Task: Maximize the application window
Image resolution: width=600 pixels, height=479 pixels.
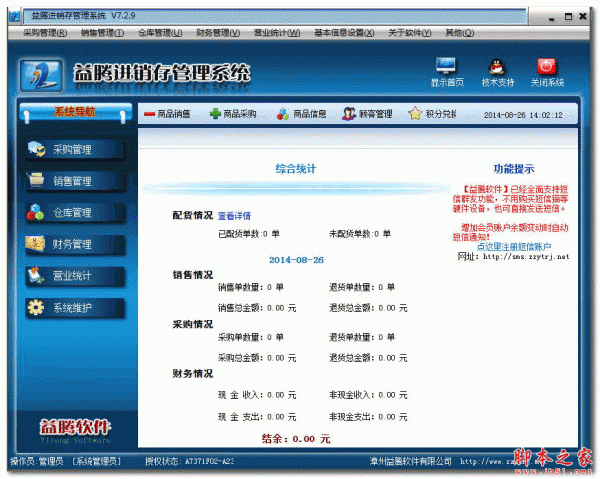Action: 568,17
